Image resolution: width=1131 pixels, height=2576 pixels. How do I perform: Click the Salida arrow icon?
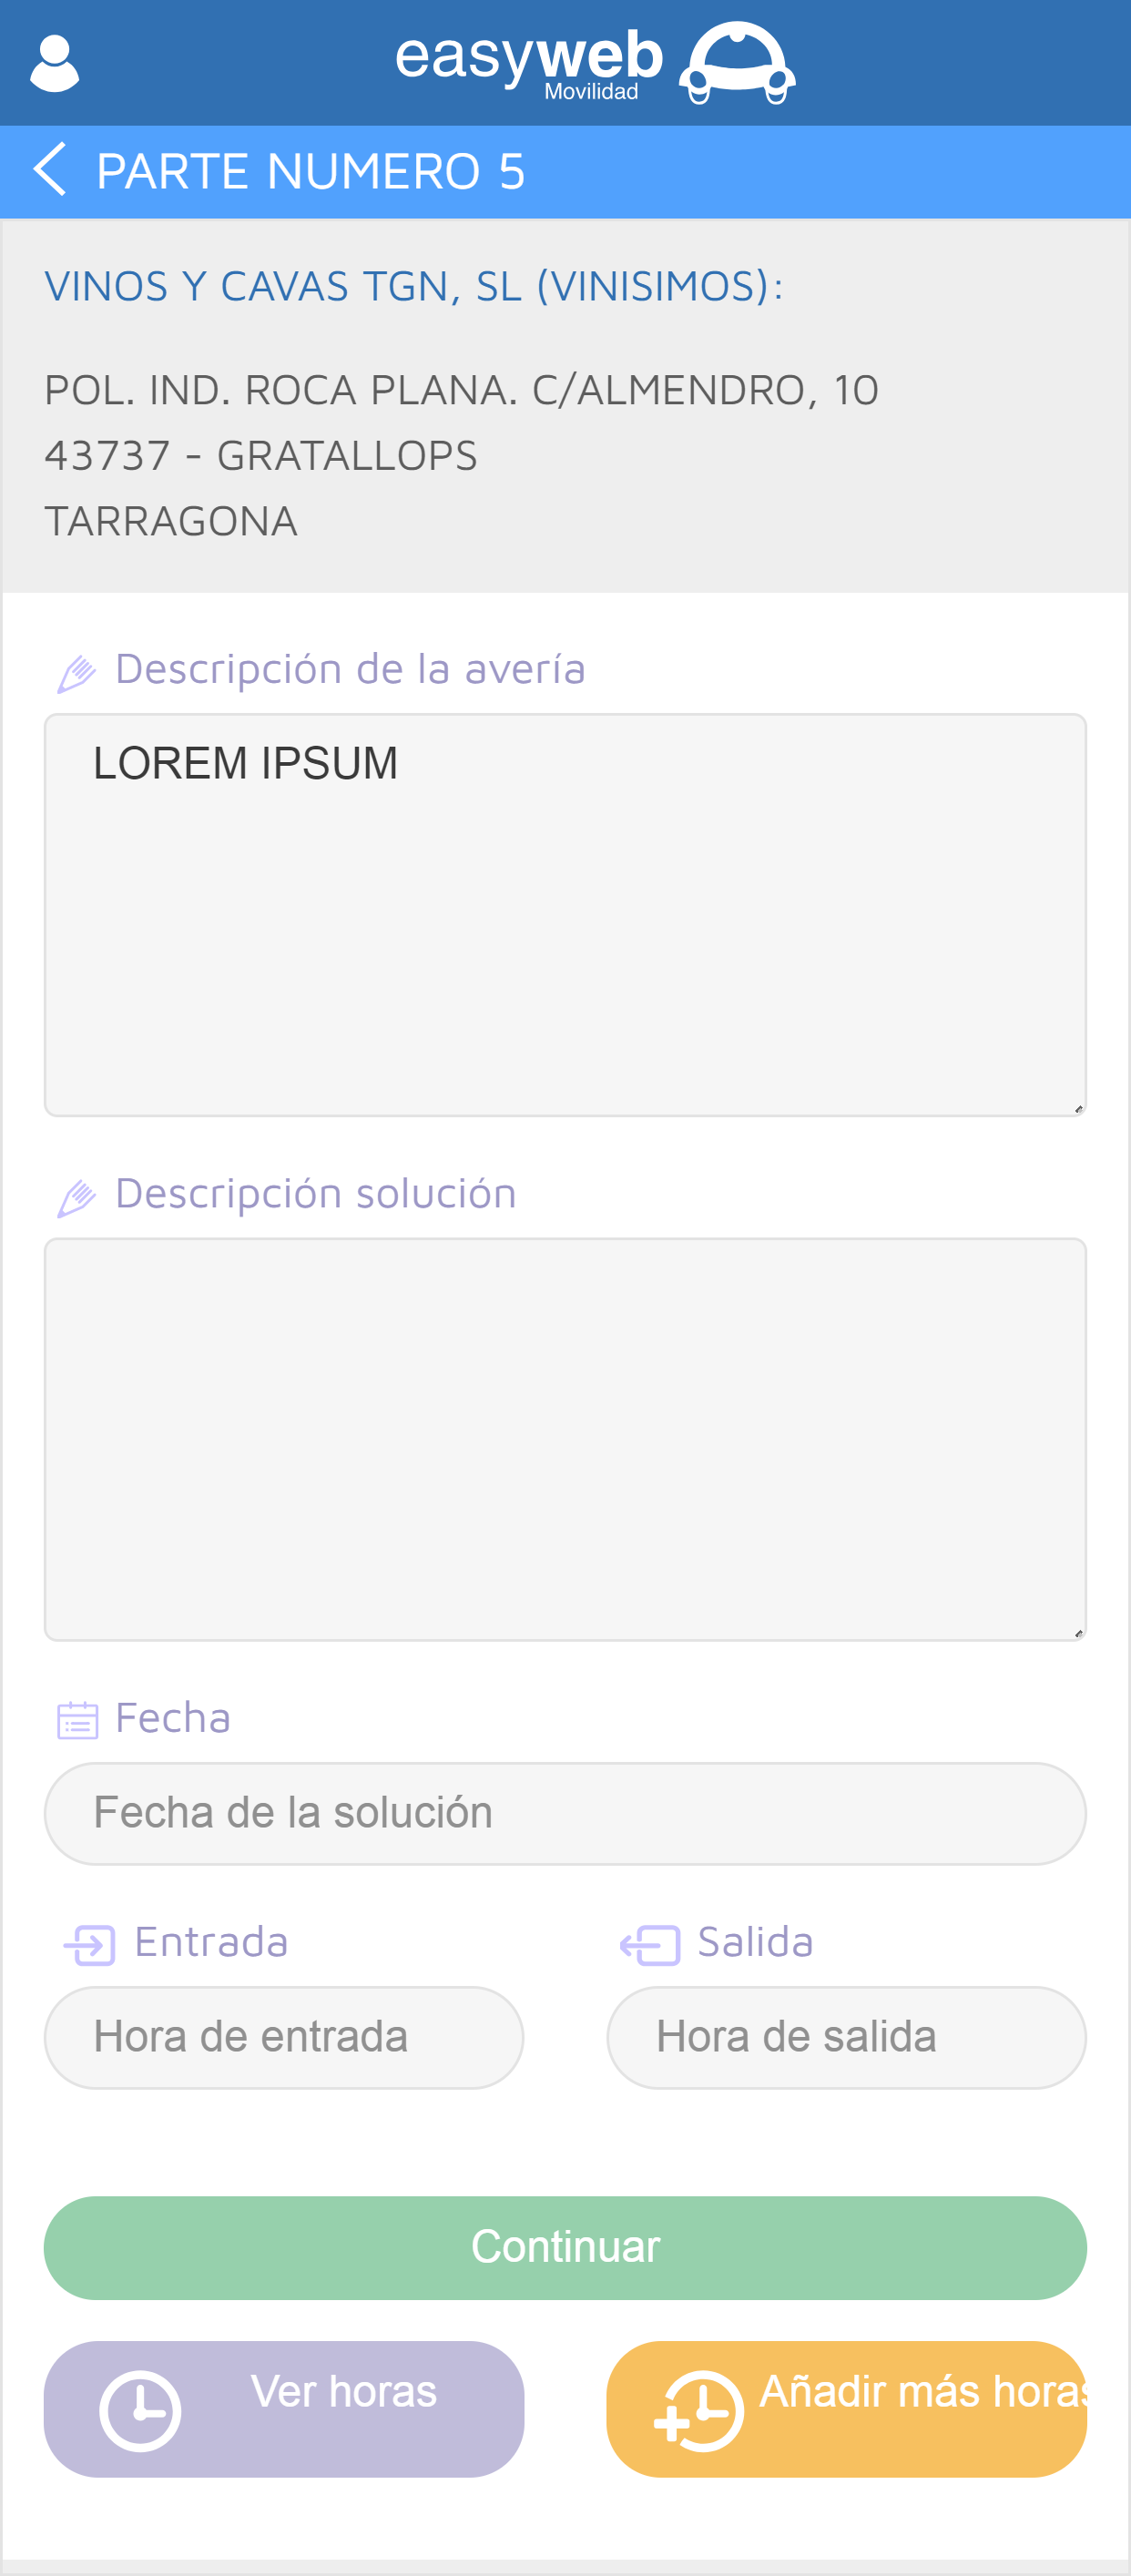(x=650, y=1945)
